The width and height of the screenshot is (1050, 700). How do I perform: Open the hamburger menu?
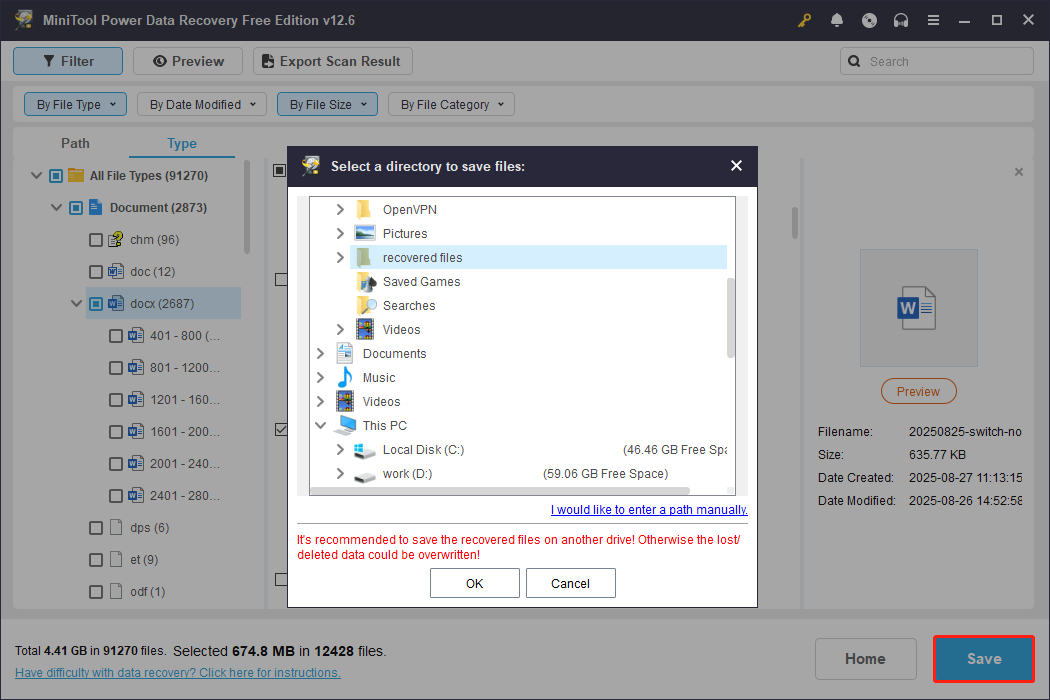[933, 19]
